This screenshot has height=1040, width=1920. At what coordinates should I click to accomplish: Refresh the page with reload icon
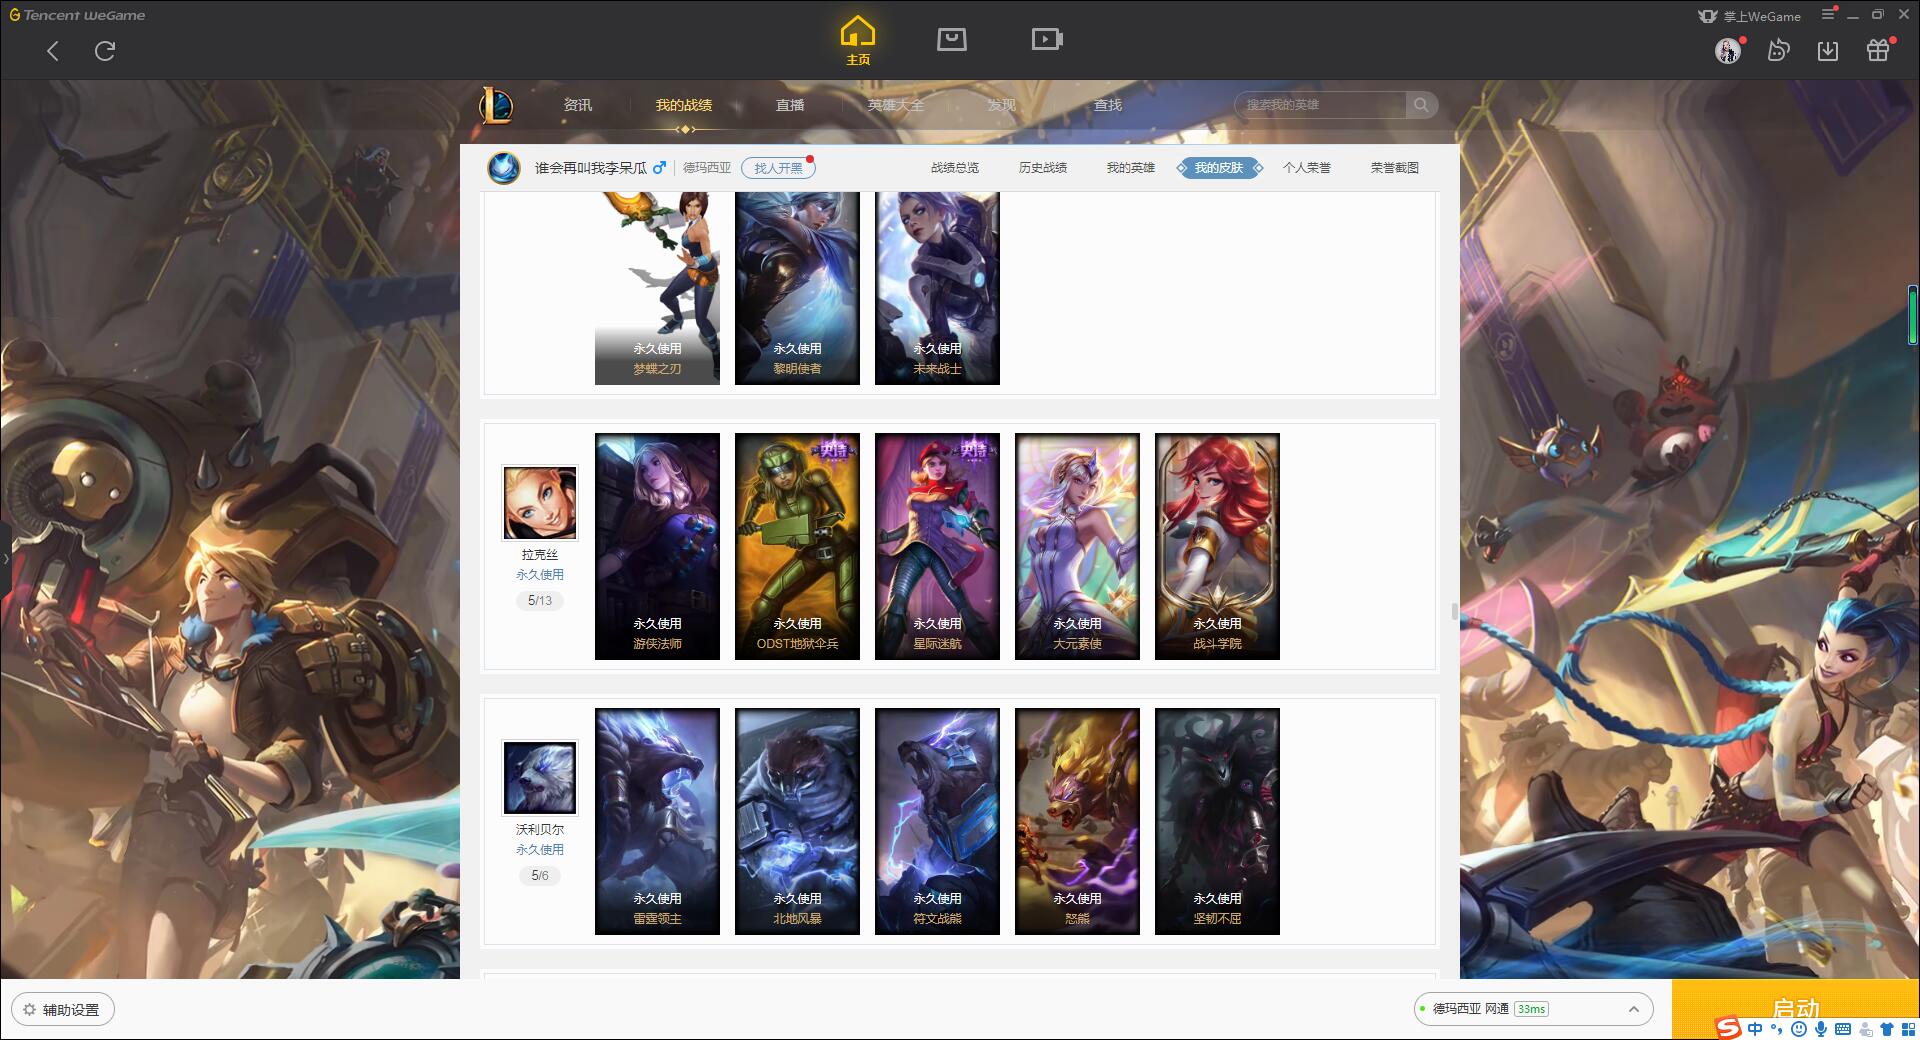pos(105,51)
